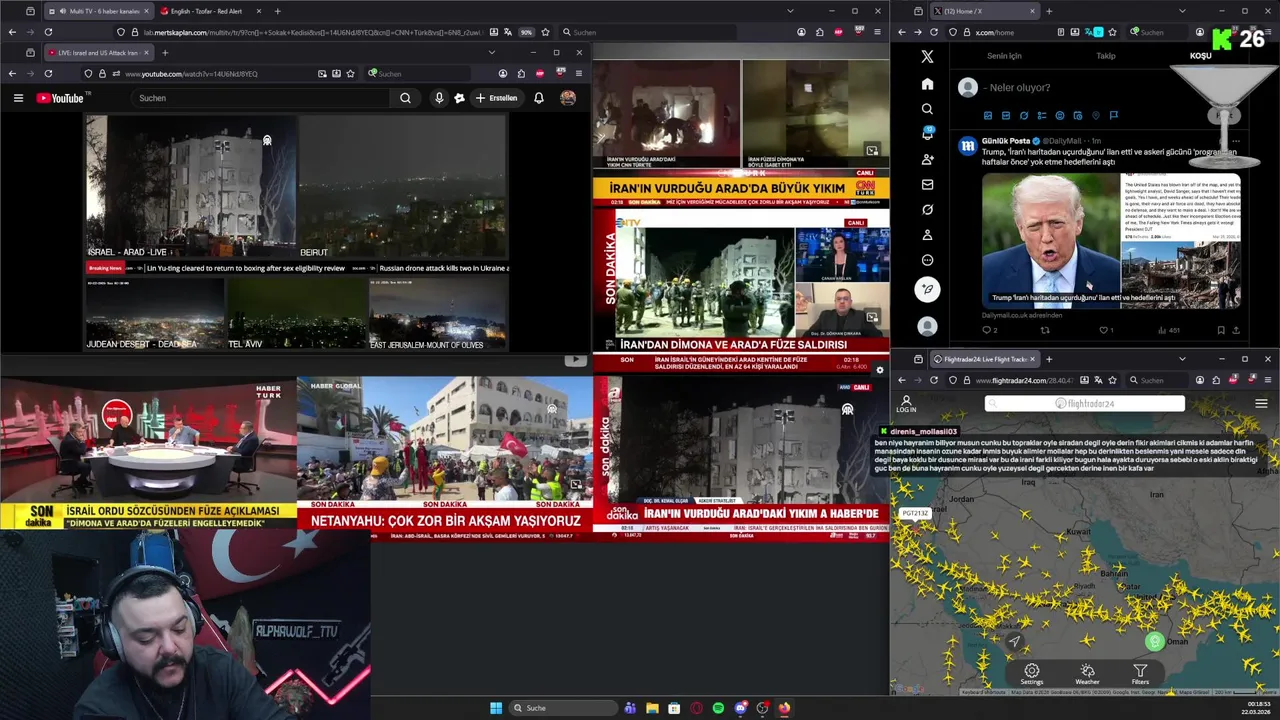Open X notifications bell with badge
The height and width of the screenshot is (720, 1280).
tap(927, 134)
